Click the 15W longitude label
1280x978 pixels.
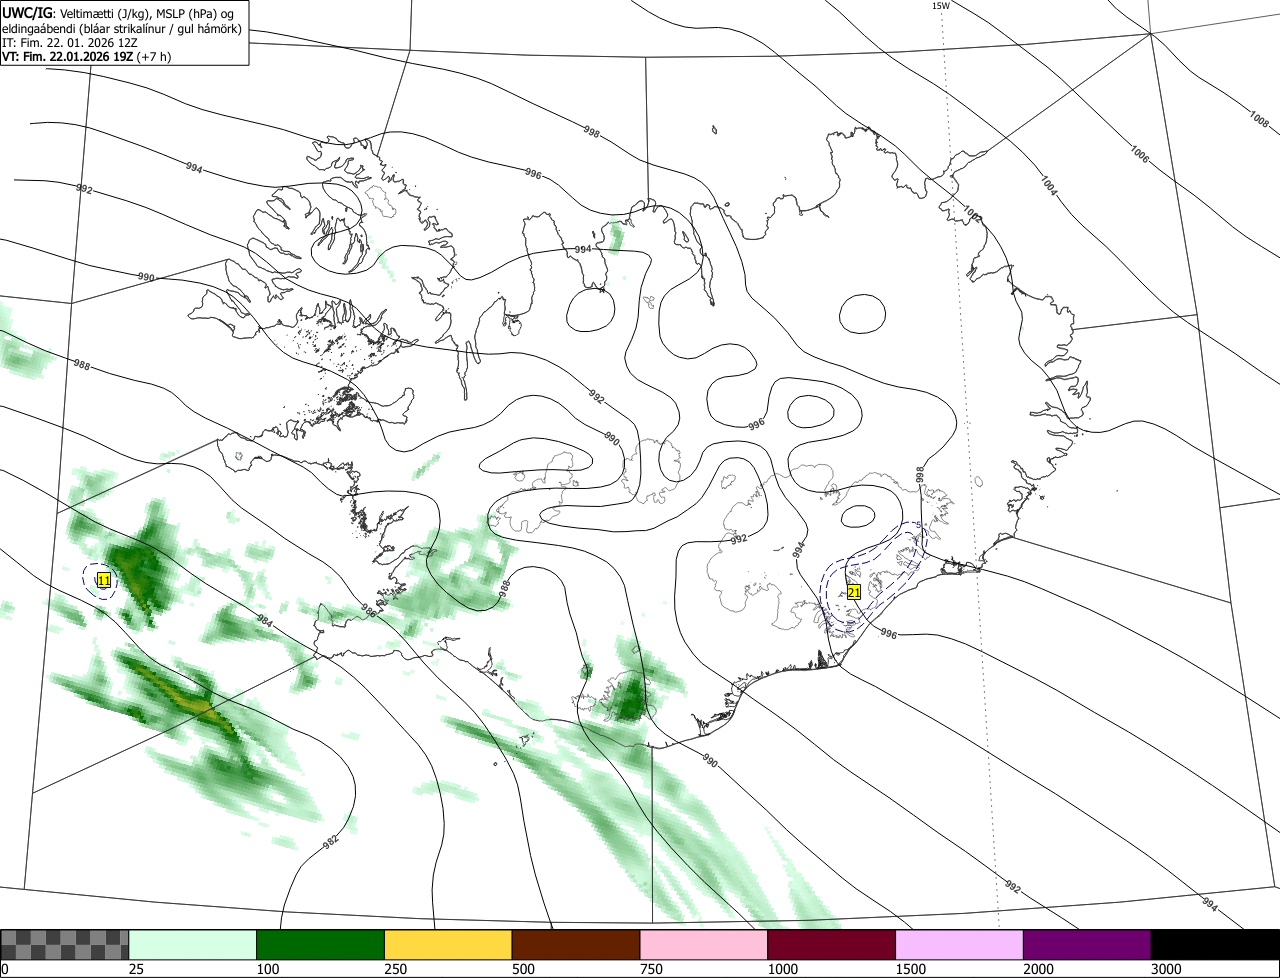click(x=940, y=6)
